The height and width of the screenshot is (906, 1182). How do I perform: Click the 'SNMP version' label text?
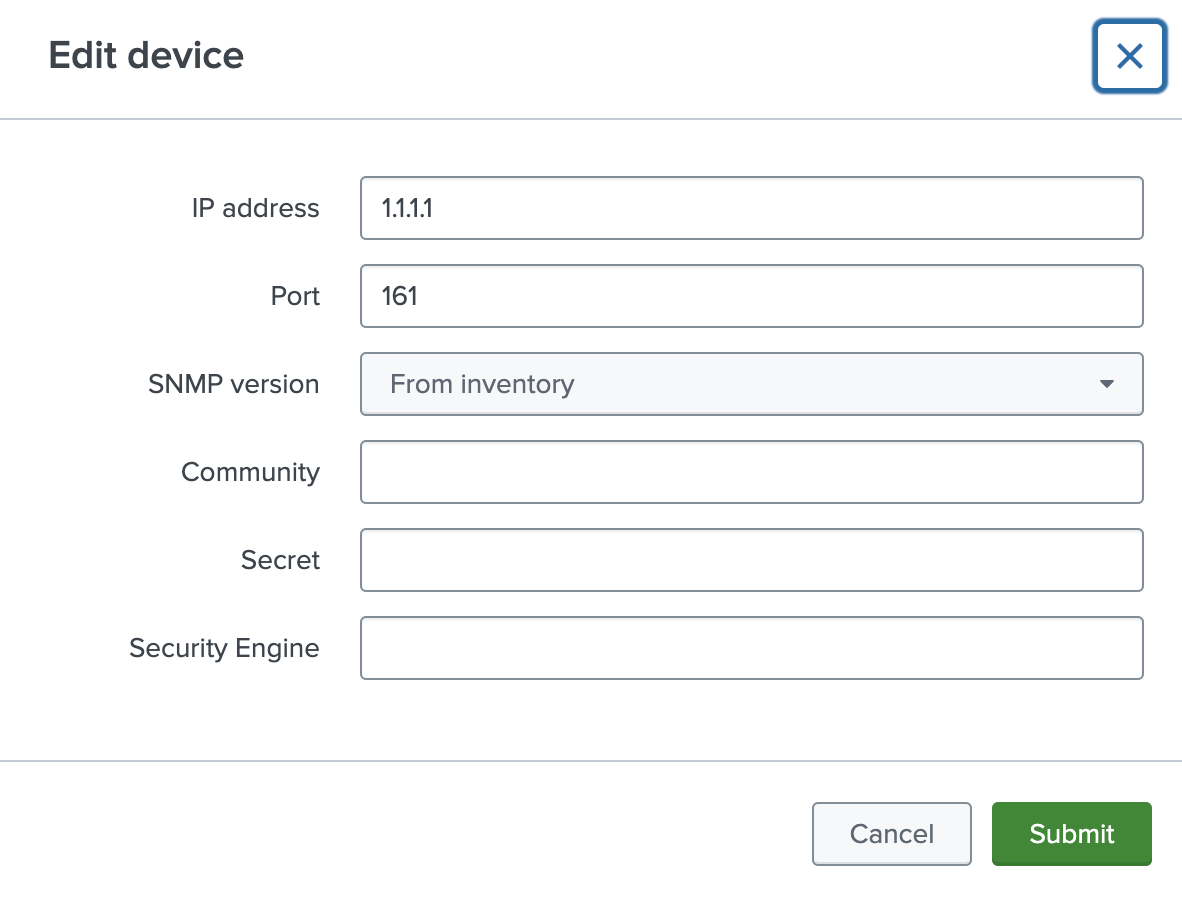pos(233,384)
